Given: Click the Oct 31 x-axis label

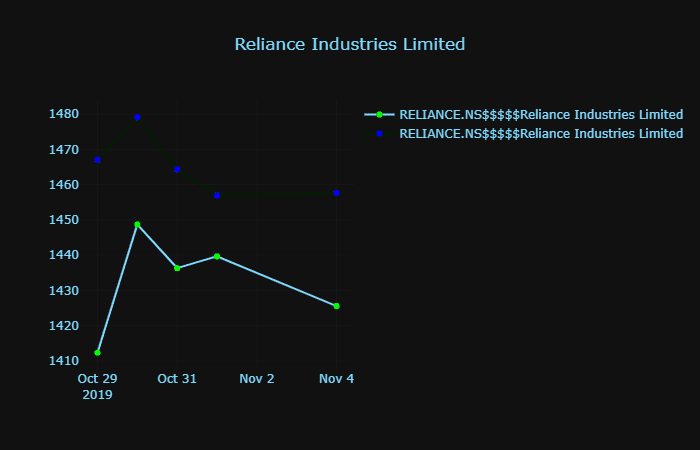Looking at the screenshot, I should [x=177, y=379].
